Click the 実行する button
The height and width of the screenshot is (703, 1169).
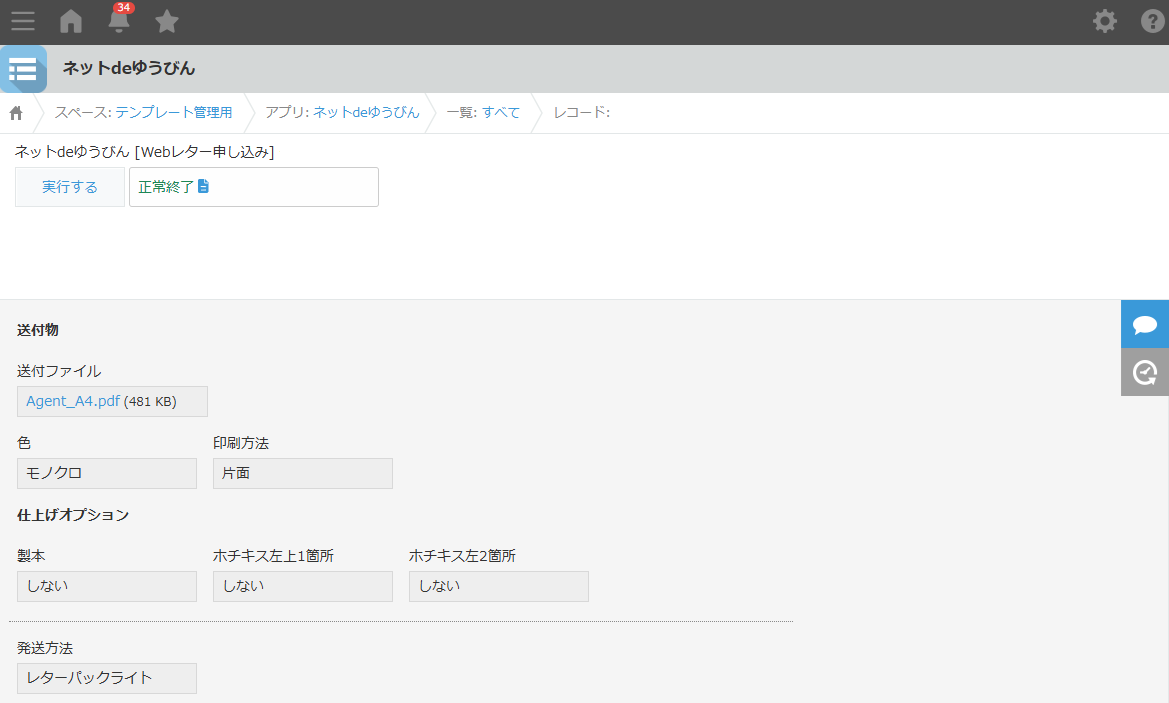(69, 186)
